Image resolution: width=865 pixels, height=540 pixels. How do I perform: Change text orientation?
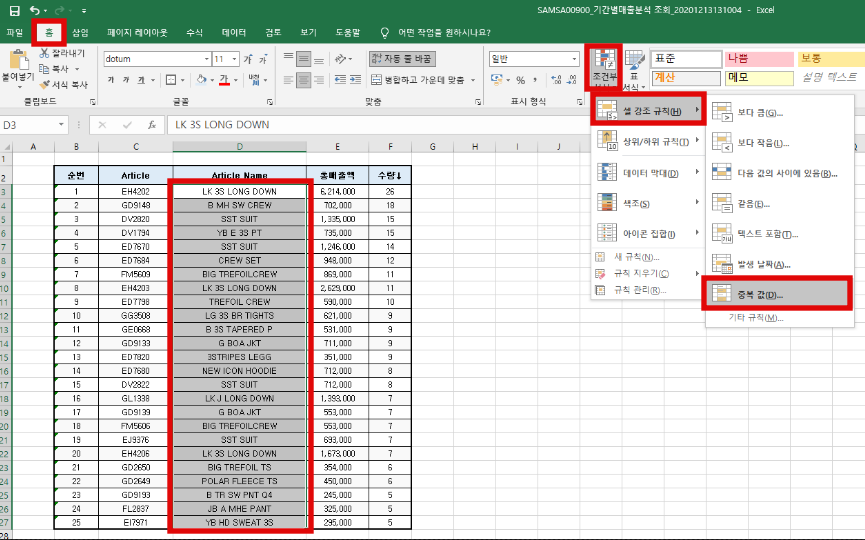click(340, 58)
